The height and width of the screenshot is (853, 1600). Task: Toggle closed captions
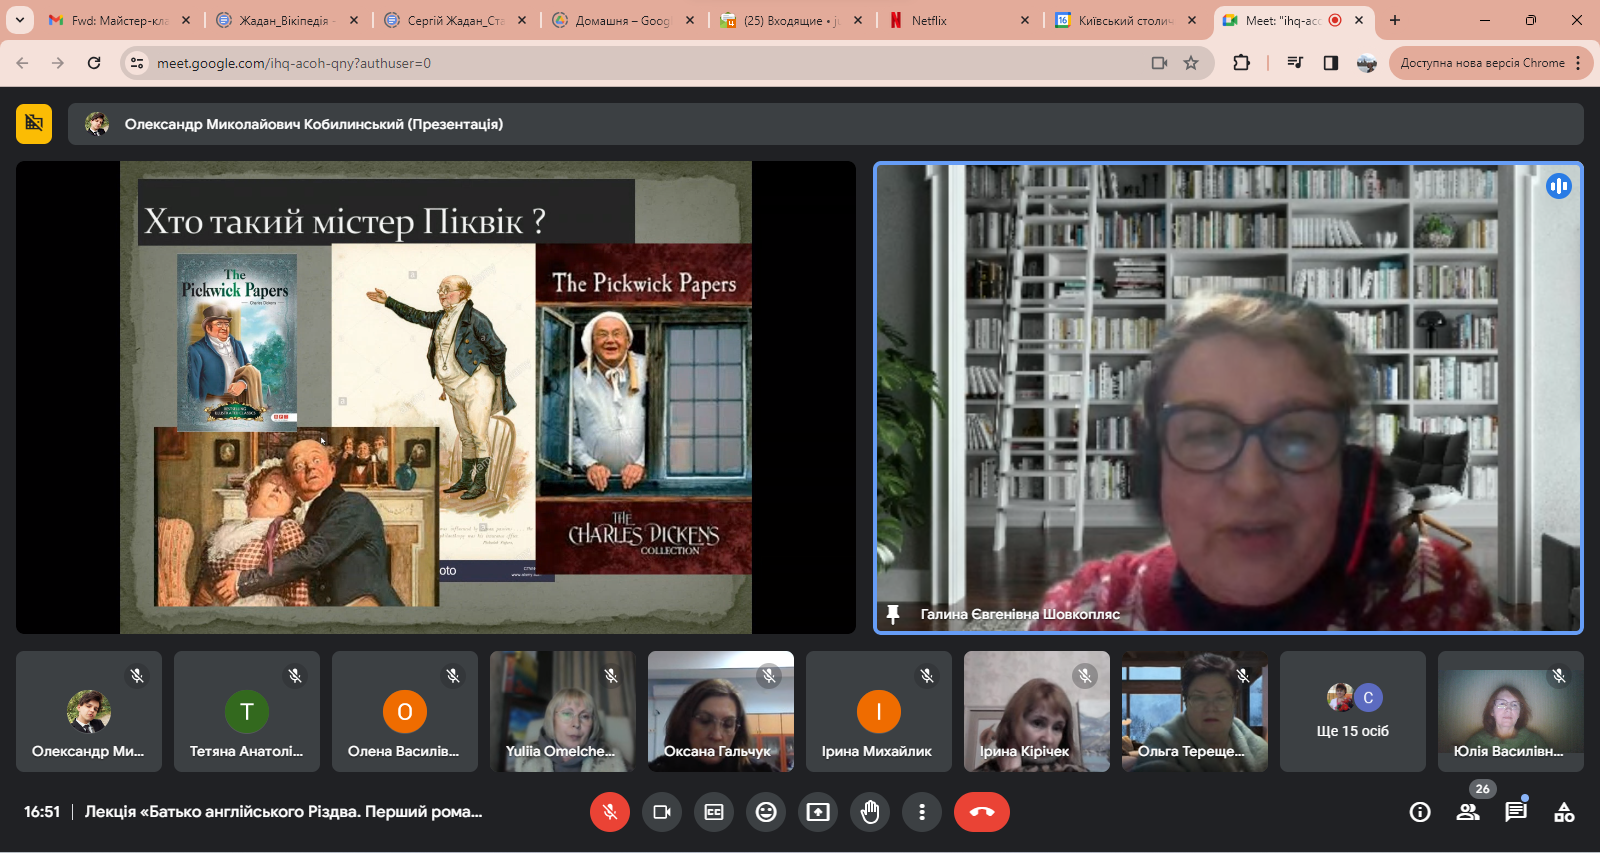(x=714, y=812)
